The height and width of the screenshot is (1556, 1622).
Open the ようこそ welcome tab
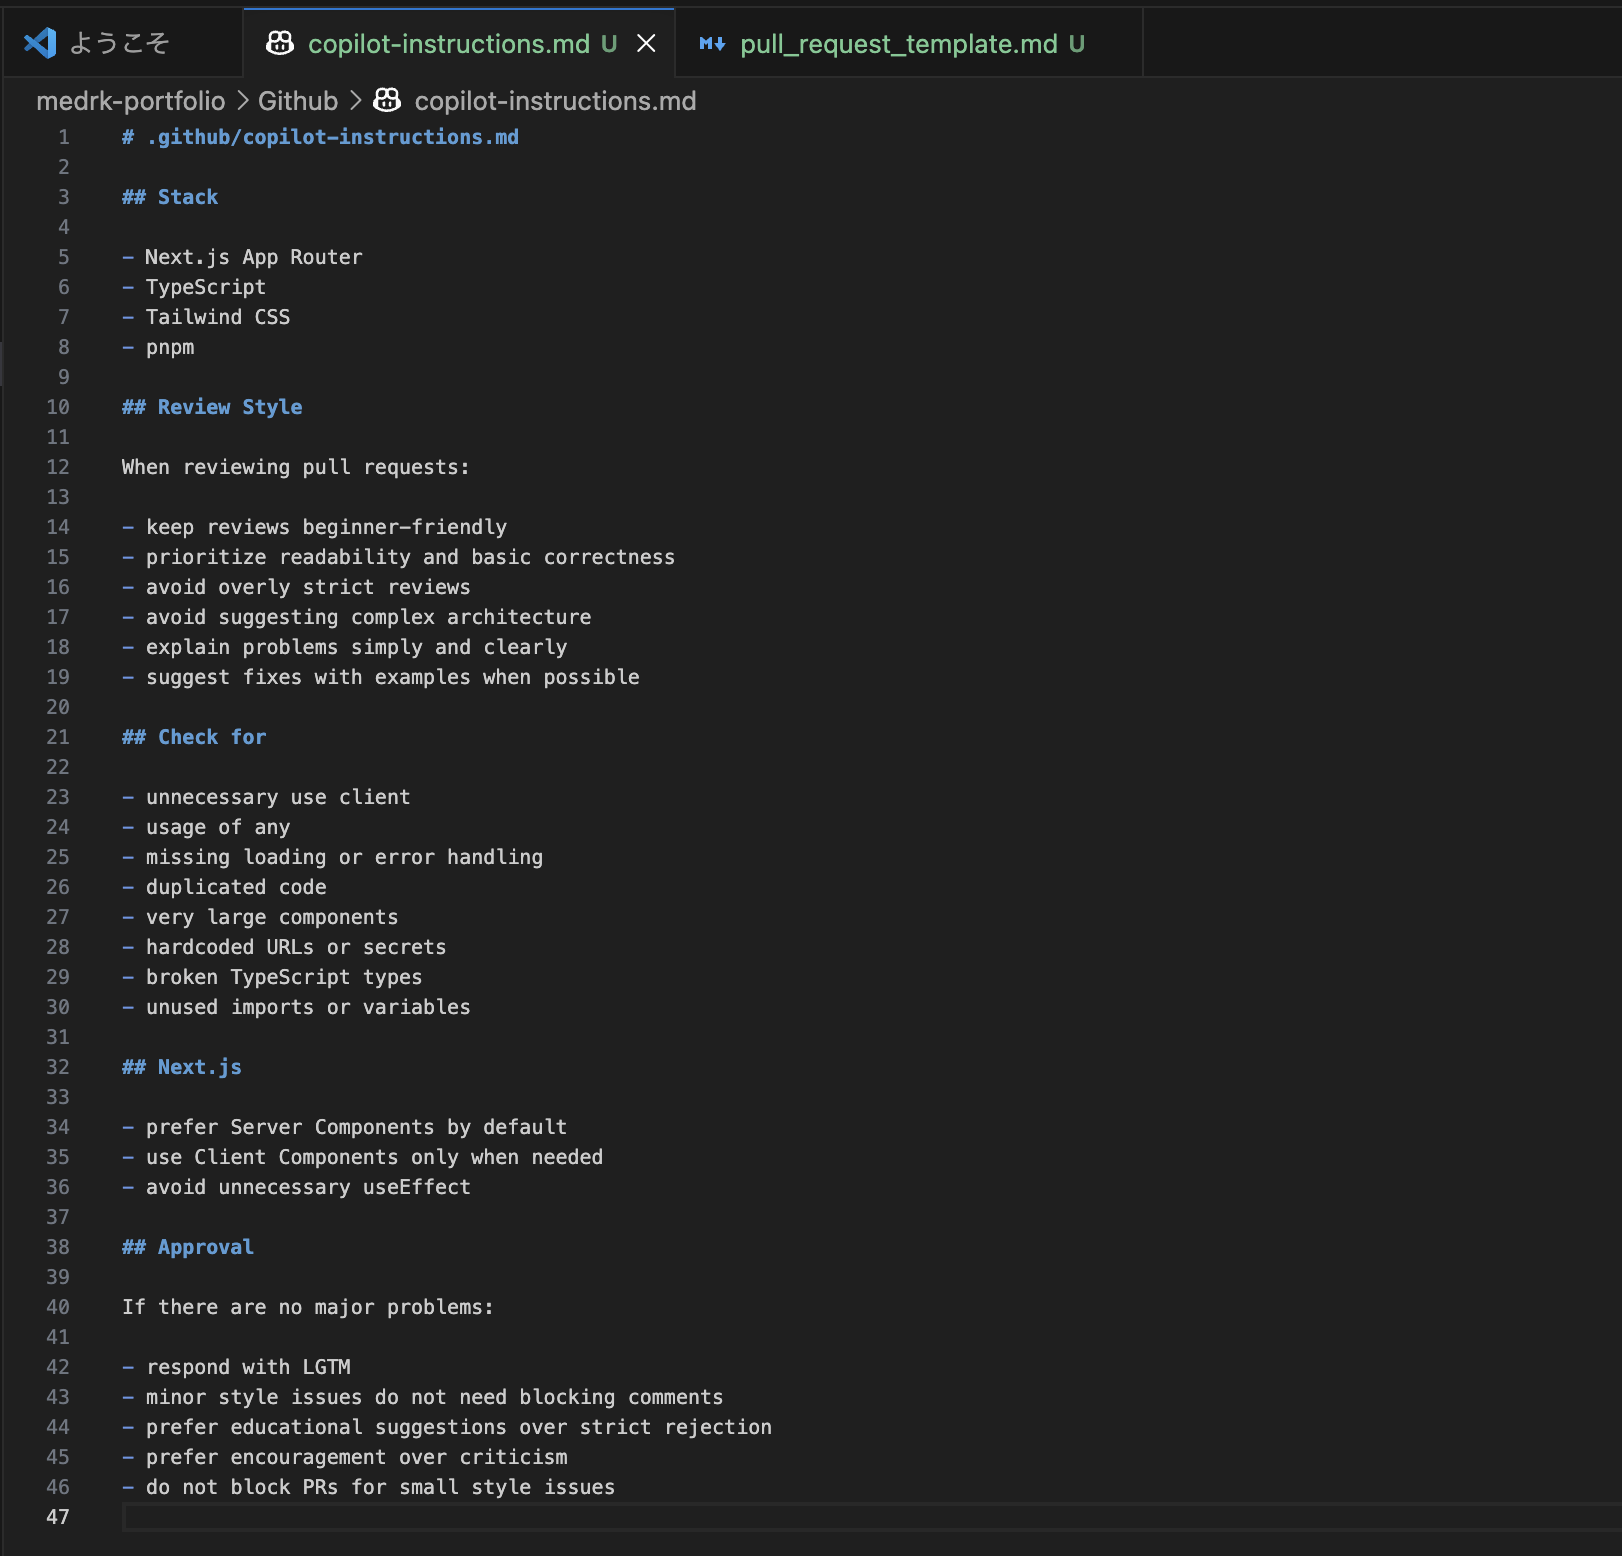pos(121,43)
